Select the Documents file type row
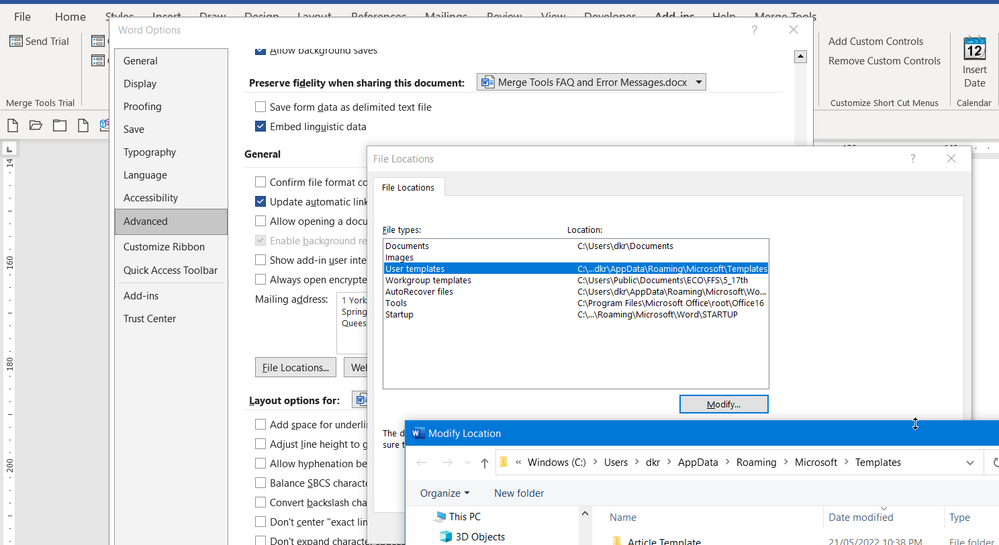 coord(576,246)
